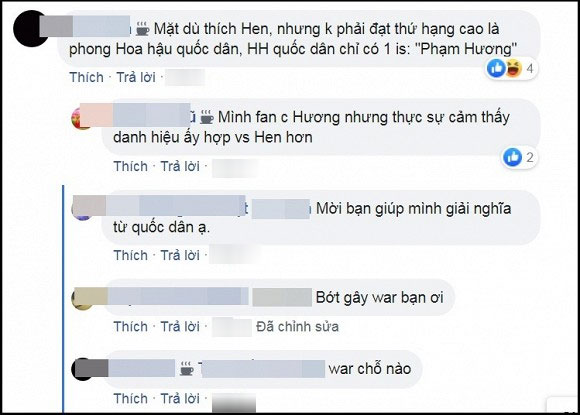The image size is (580, 415).
Task: Click the like reaction on the "Mình fan c Hương" reply
Action: tap(513, 157)
